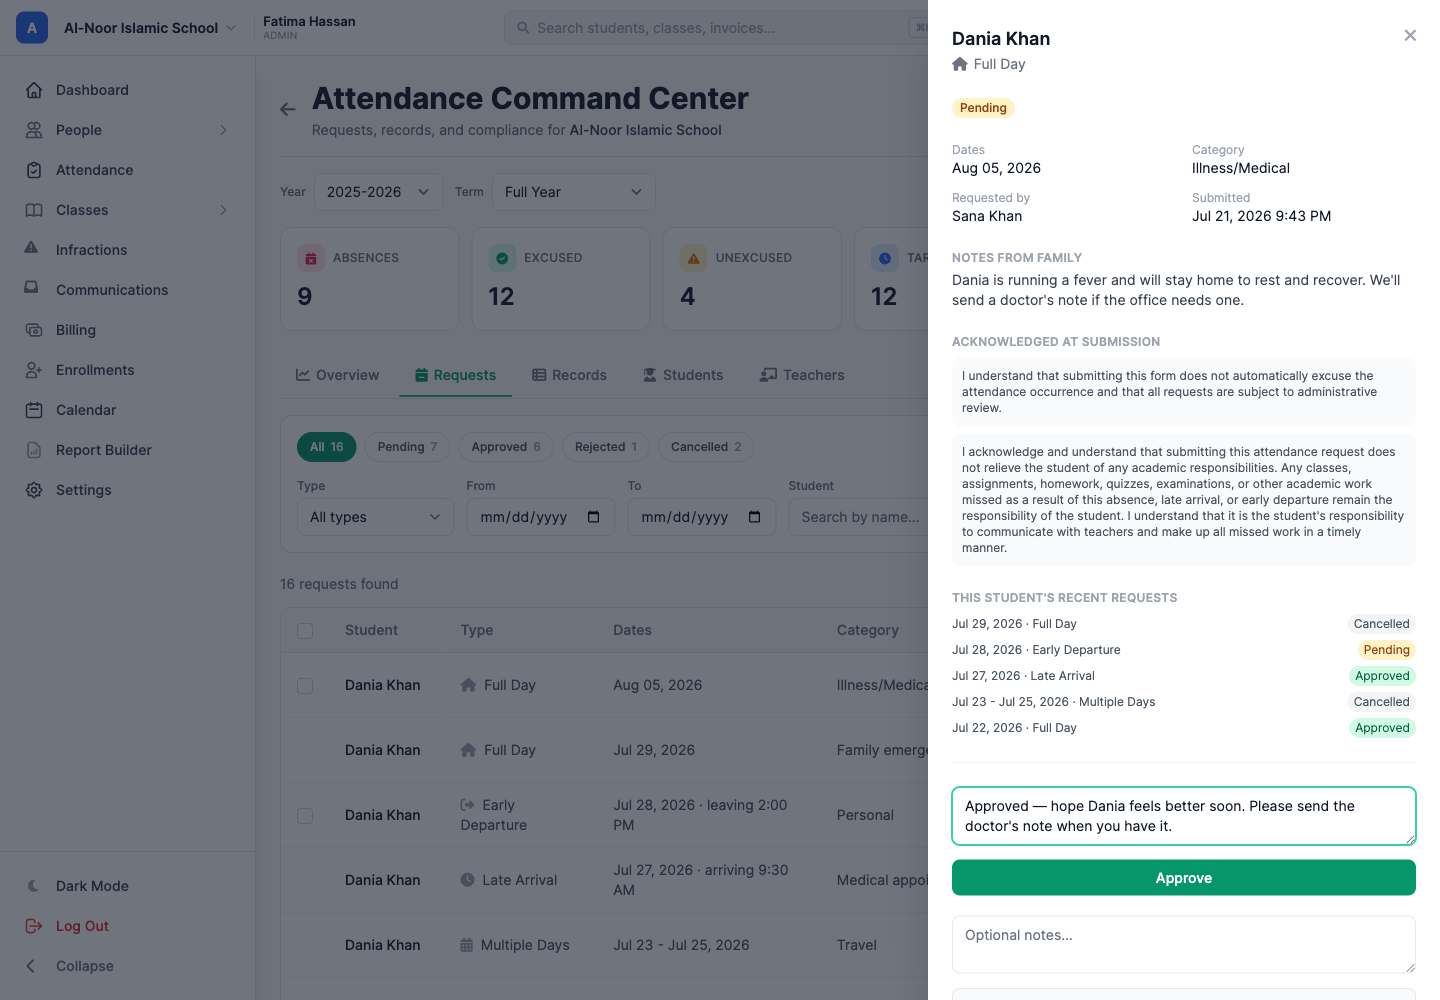Close the Dania Khan detail panel
1440x1000 pixels.
click(x=1410, y=36)
